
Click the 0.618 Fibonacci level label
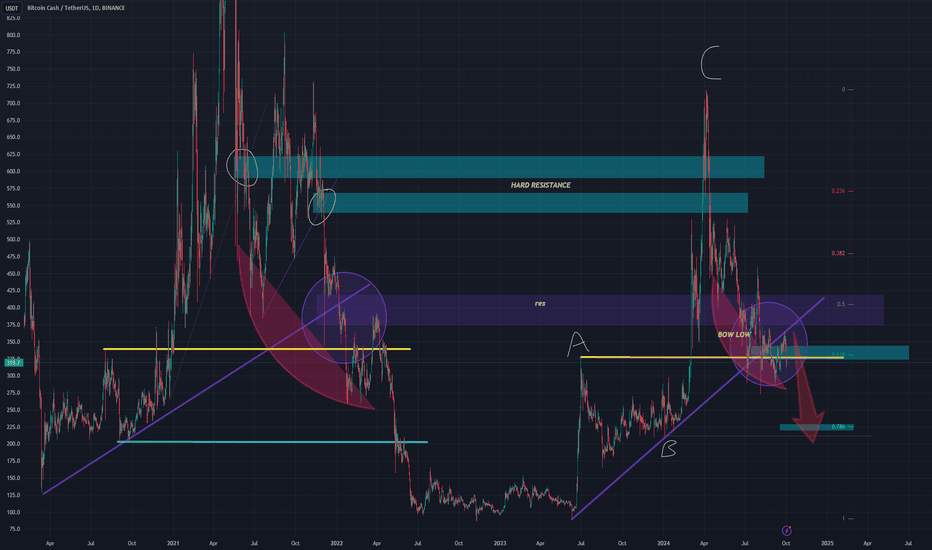click(x=838, y=355)
